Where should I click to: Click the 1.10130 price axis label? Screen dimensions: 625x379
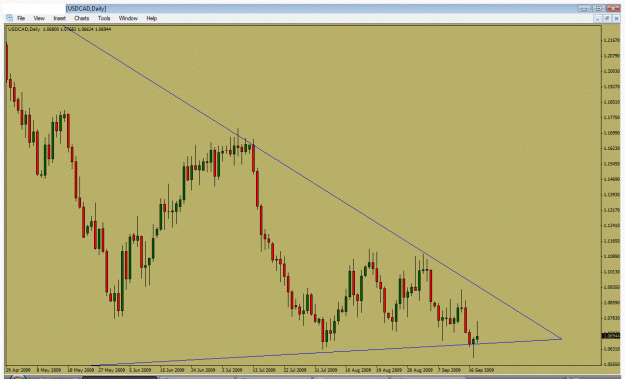(612, 272)
